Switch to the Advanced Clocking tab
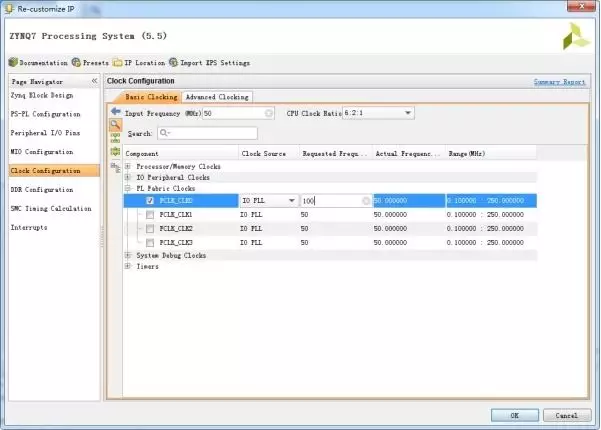 click(x=217, y=97)
